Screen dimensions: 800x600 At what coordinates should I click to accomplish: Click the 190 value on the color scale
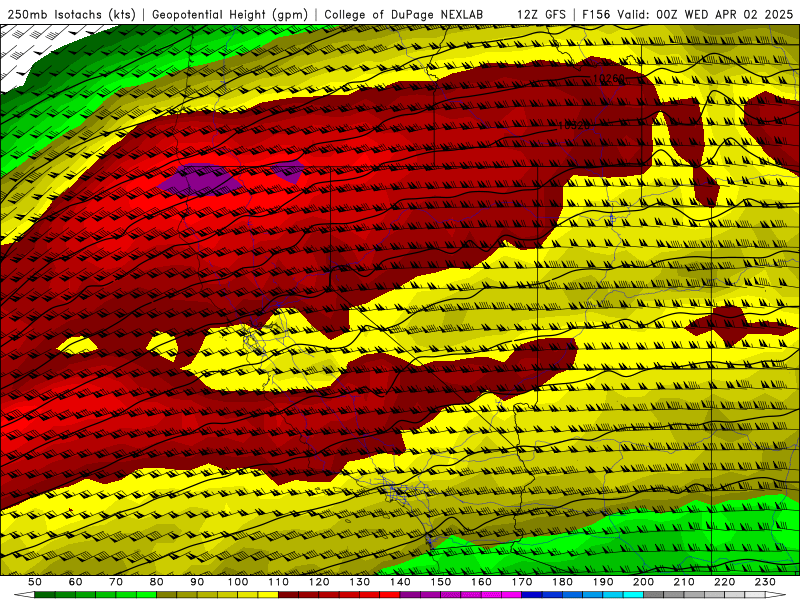(603, 582)
